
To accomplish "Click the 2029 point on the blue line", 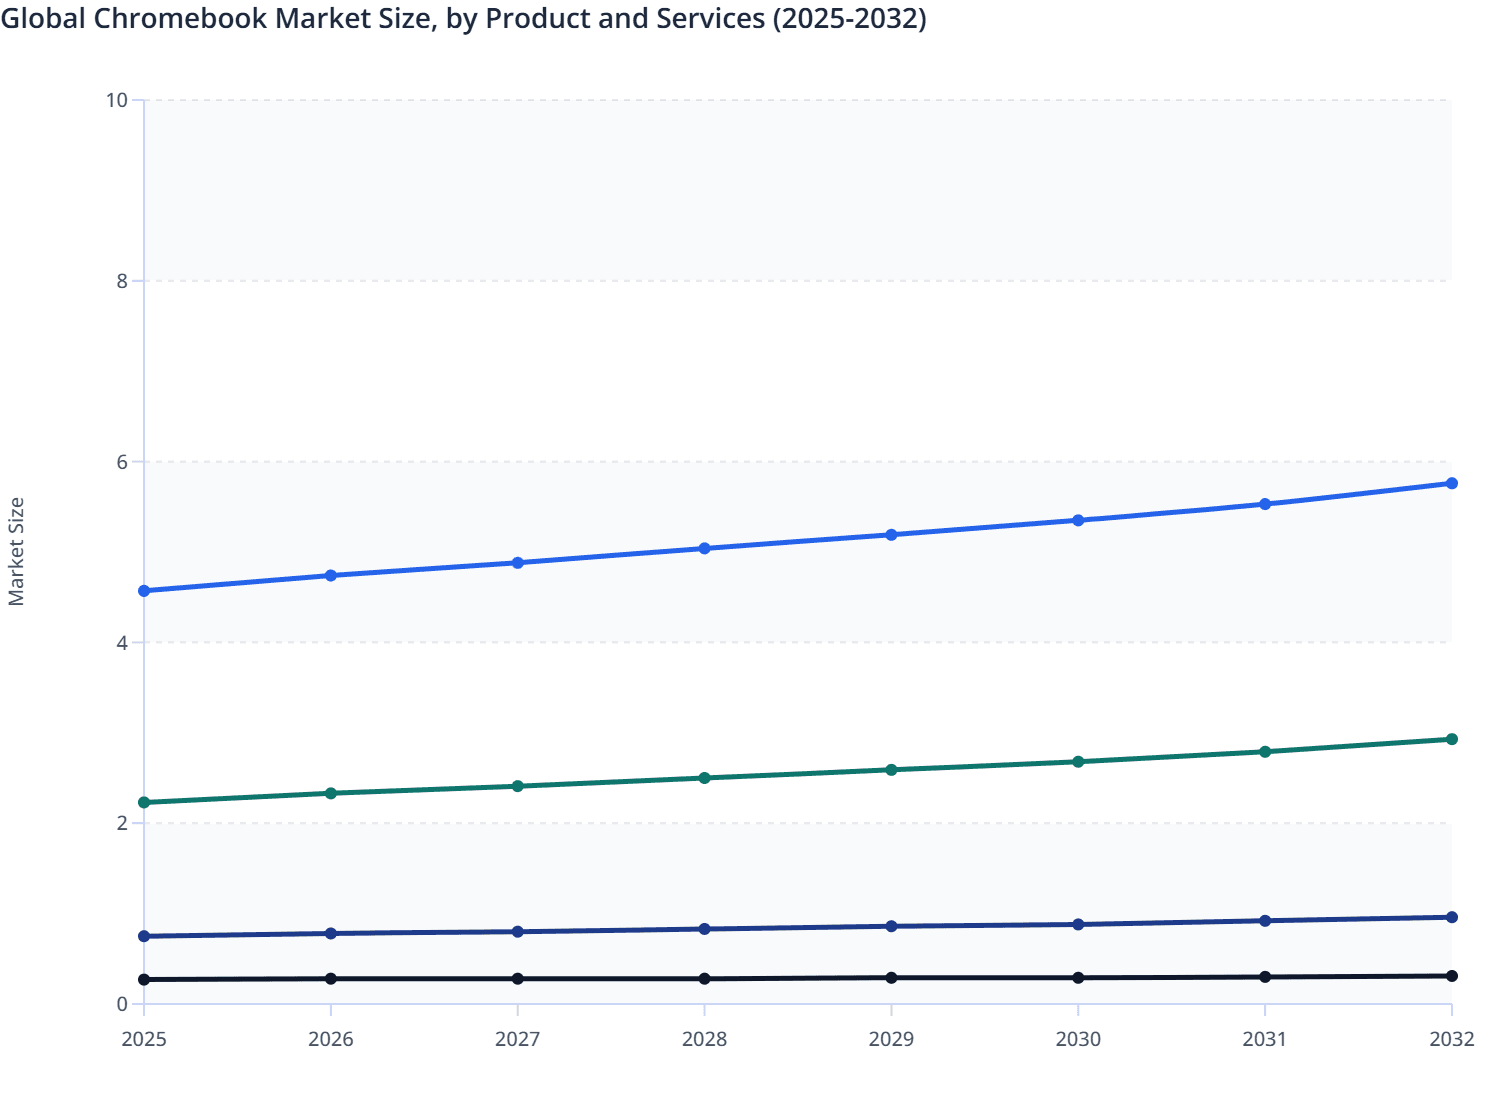I will pyautogui.click(x=891, y=534).
